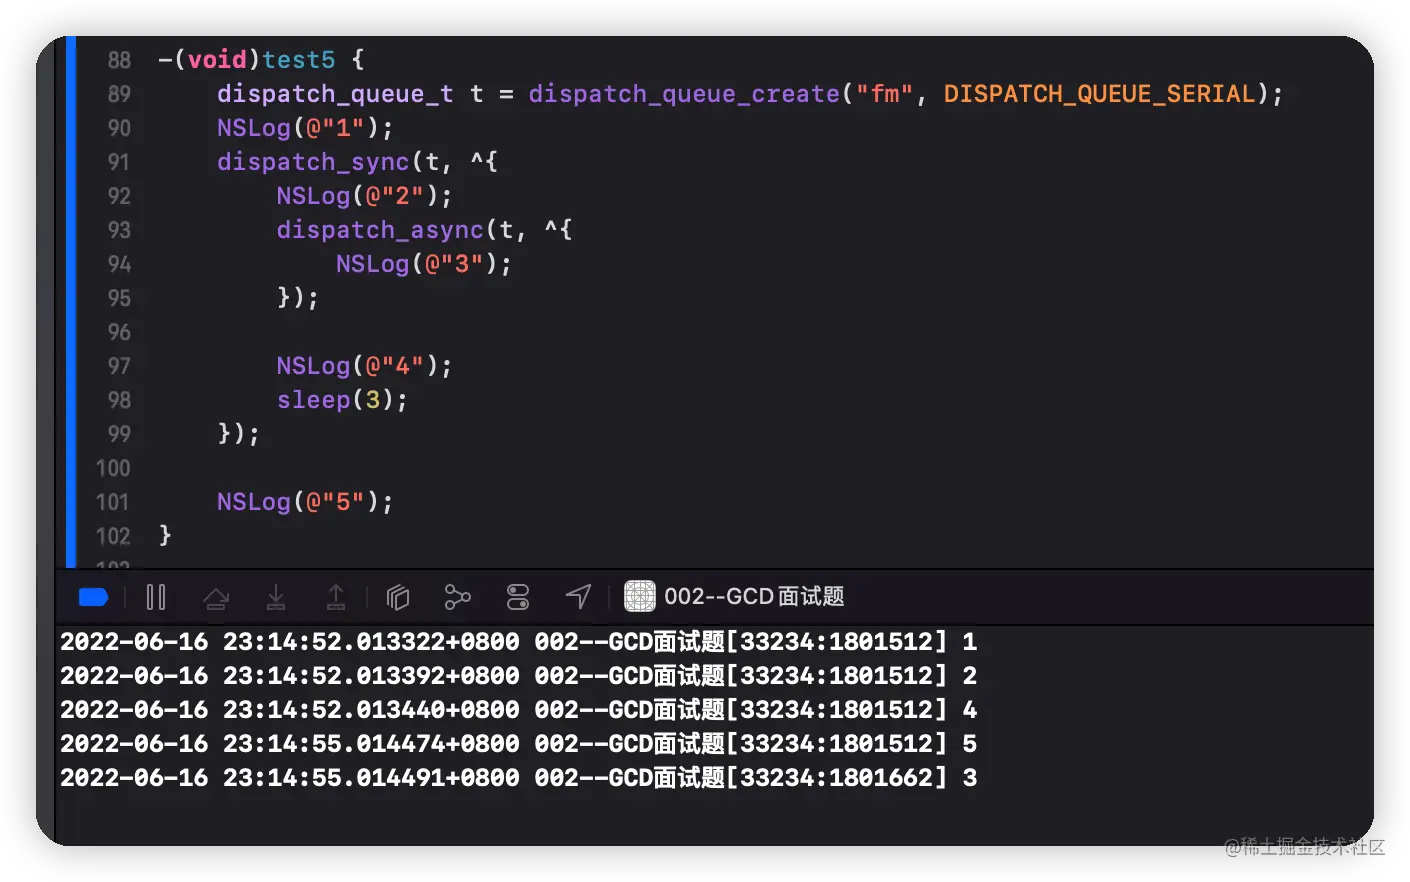Click the NSLog(@"5") statement
The height and width of the screenshot is (882, 1410).
[x=305, y=502]
